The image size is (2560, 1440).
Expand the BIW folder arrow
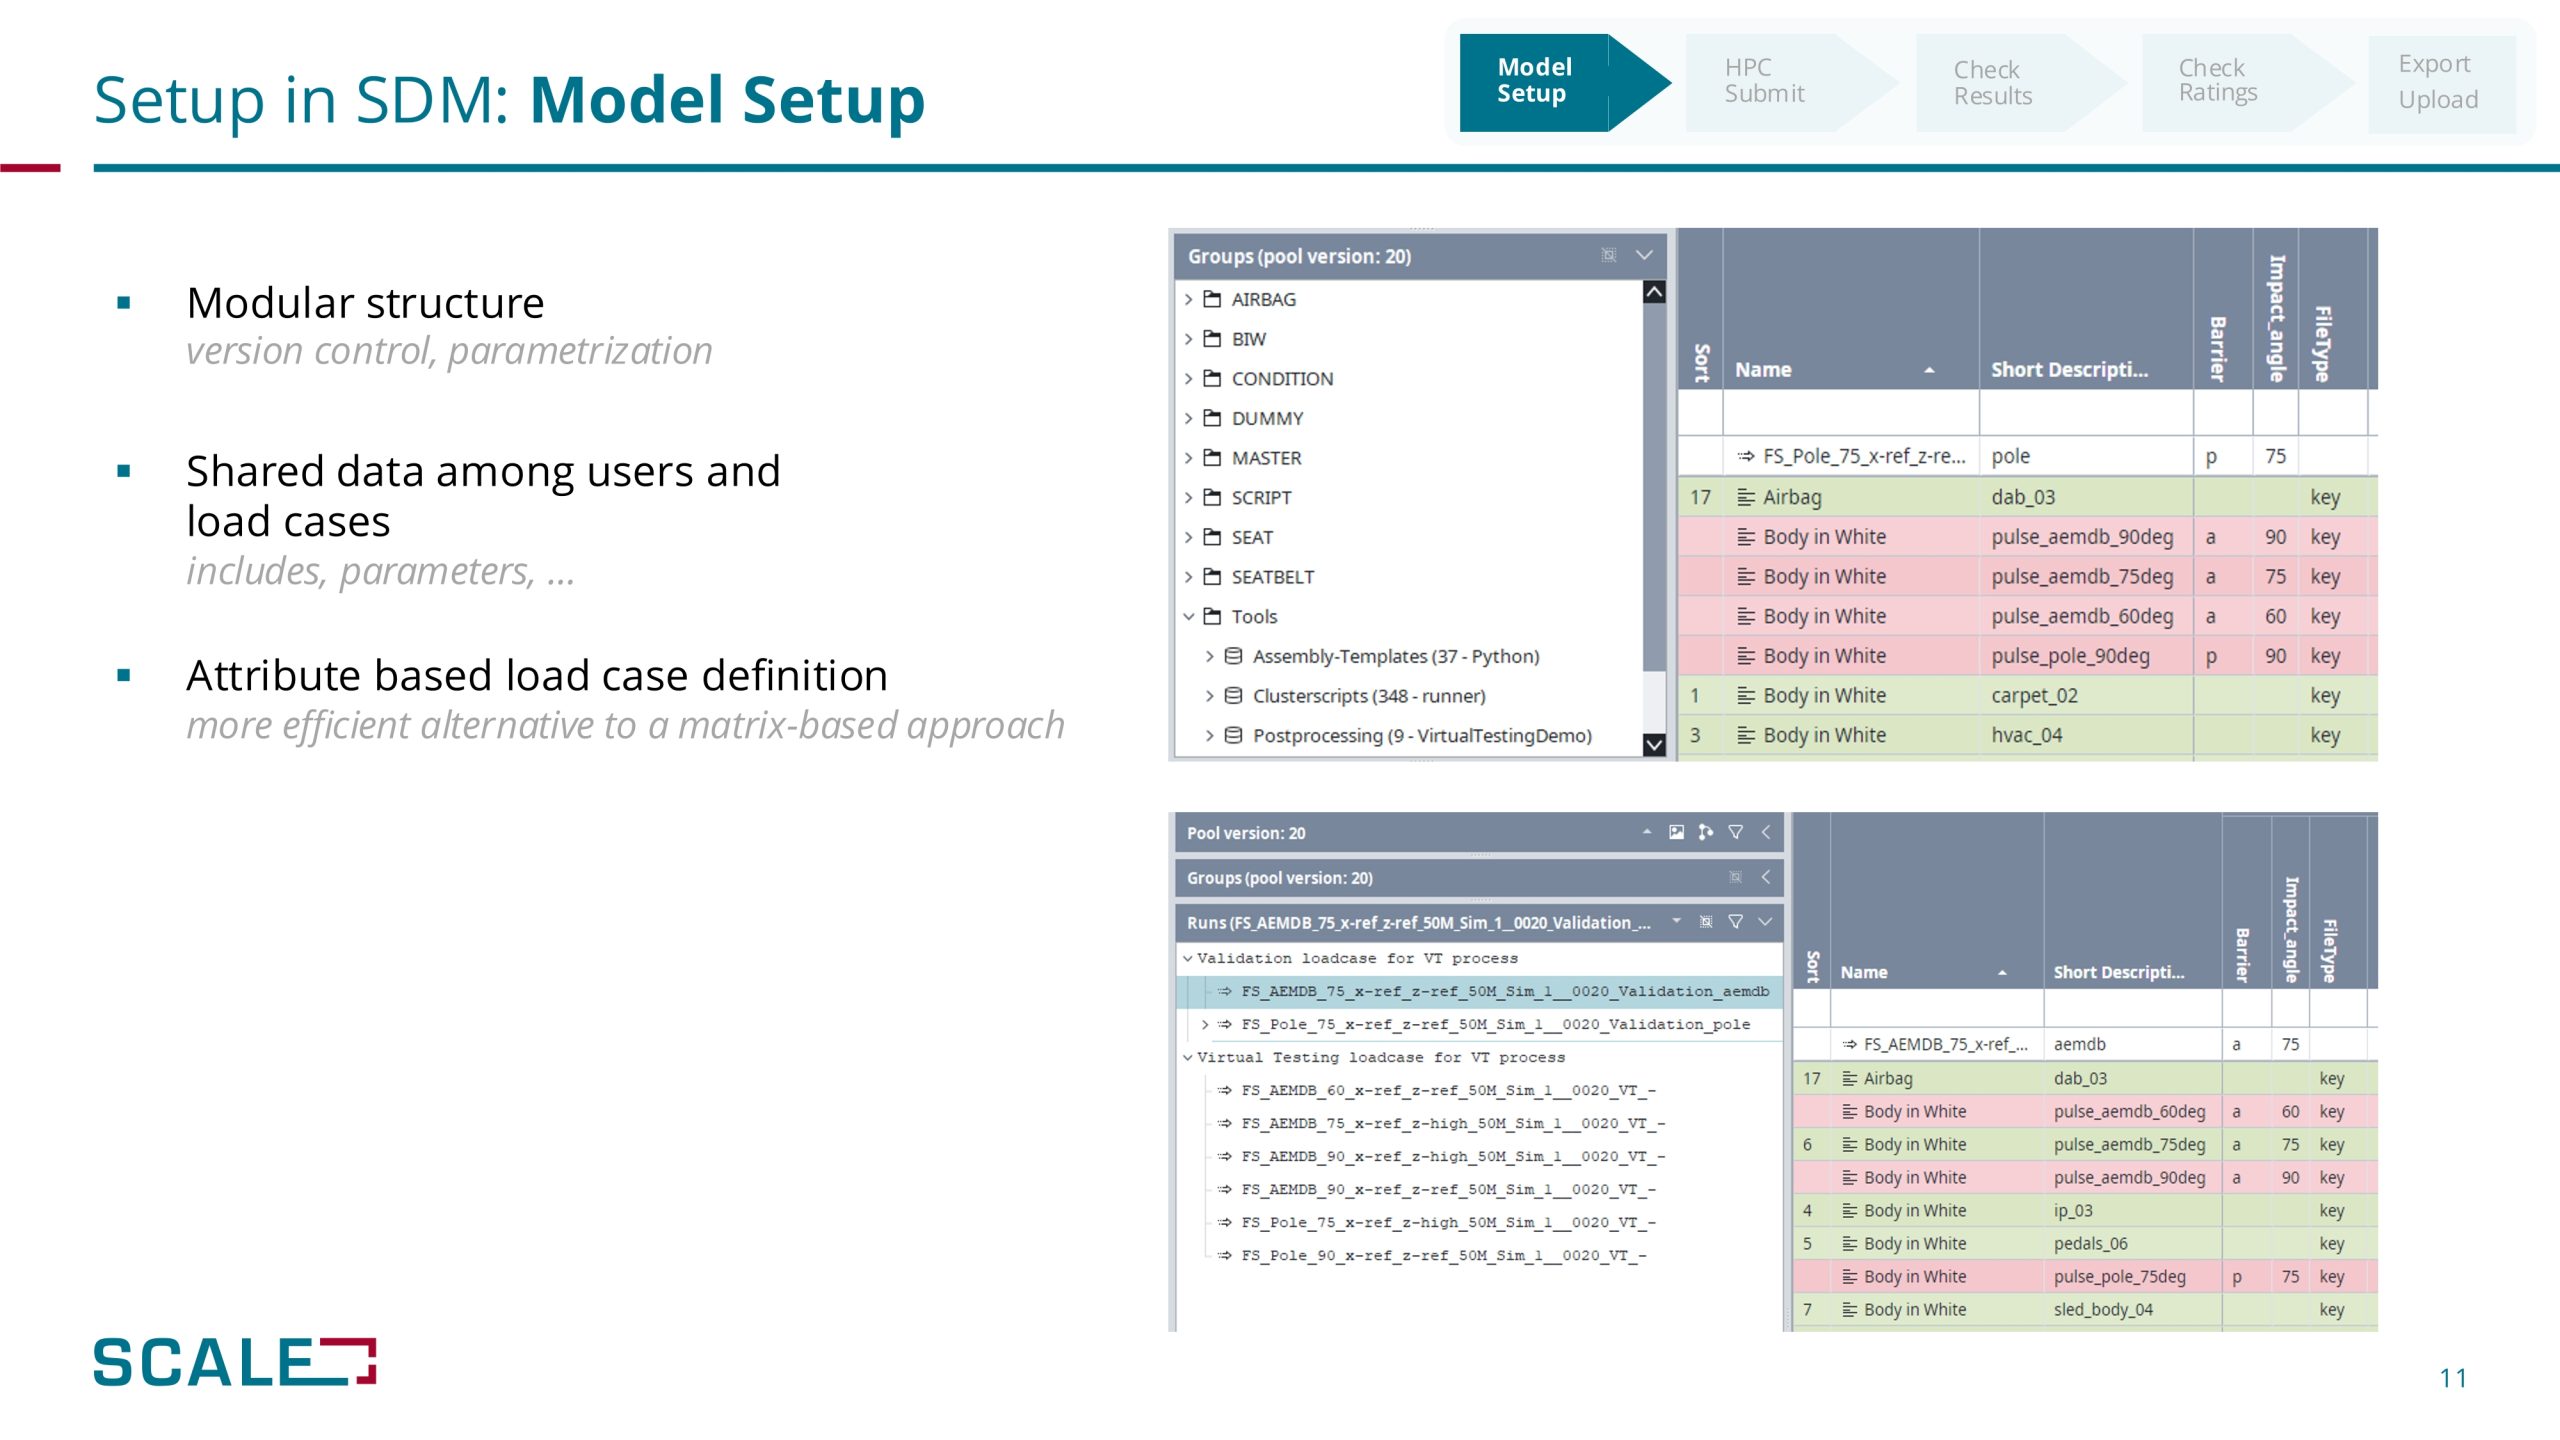pyautogui.click(x=1189, y=339)
